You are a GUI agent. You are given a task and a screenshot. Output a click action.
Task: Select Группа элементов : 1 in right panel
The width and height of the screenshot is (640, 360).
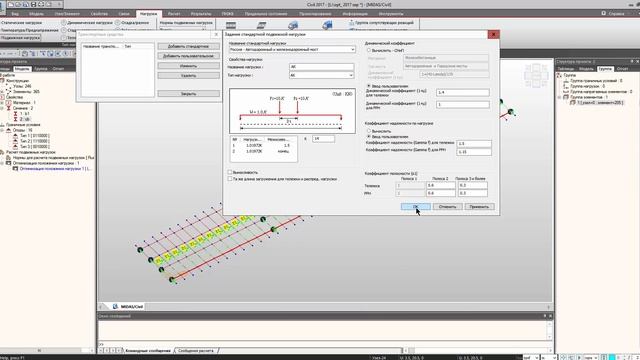coord(589,97)
